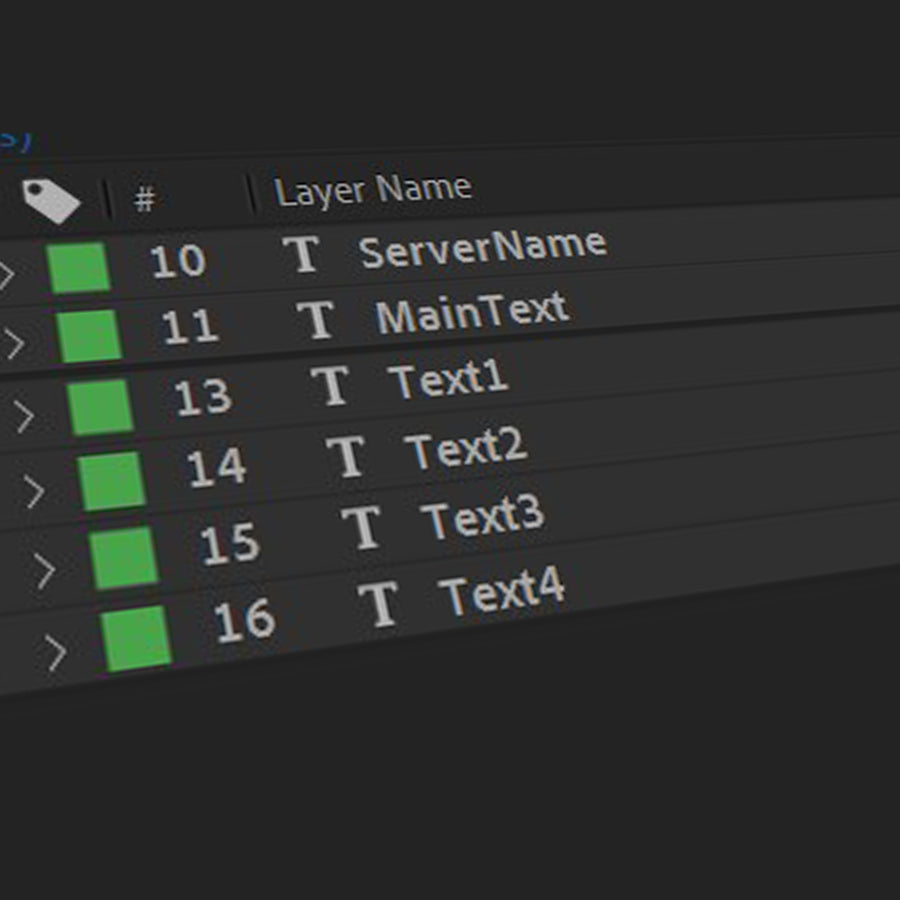Expand the Text3 layer chevron
This screenshot has width=900, height=900.
(x=44, y=571)
